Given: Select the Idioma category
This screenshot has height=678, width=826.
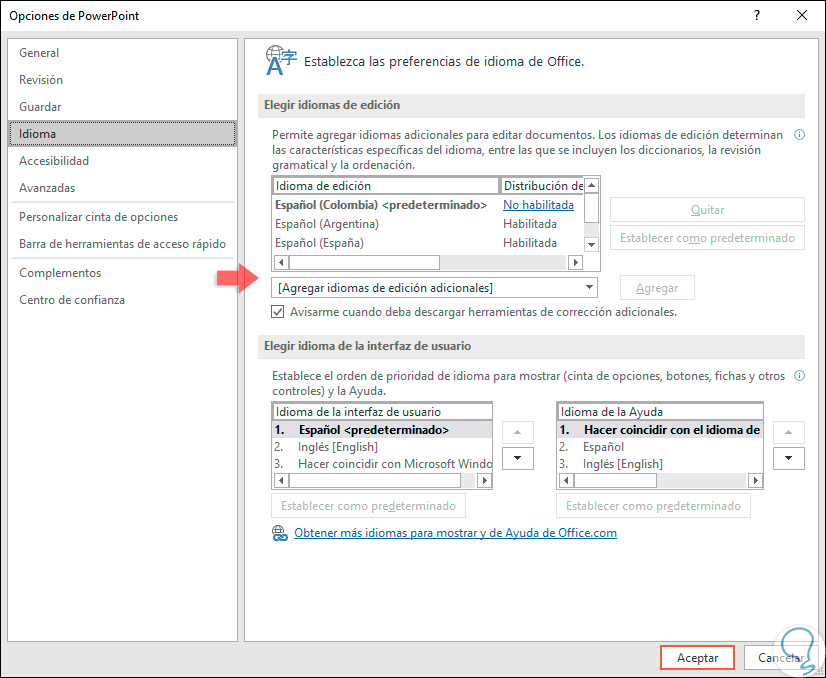Looking at the screenshot, I should (x=122, y=134).
